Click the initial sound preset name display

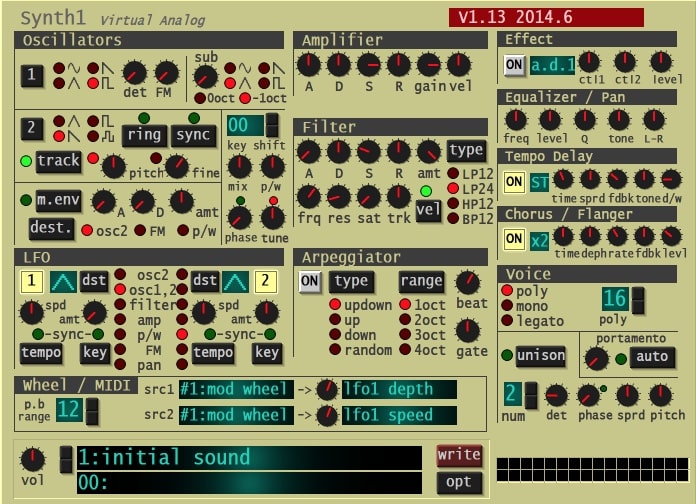pyautogui.click(x=248, y=458)
